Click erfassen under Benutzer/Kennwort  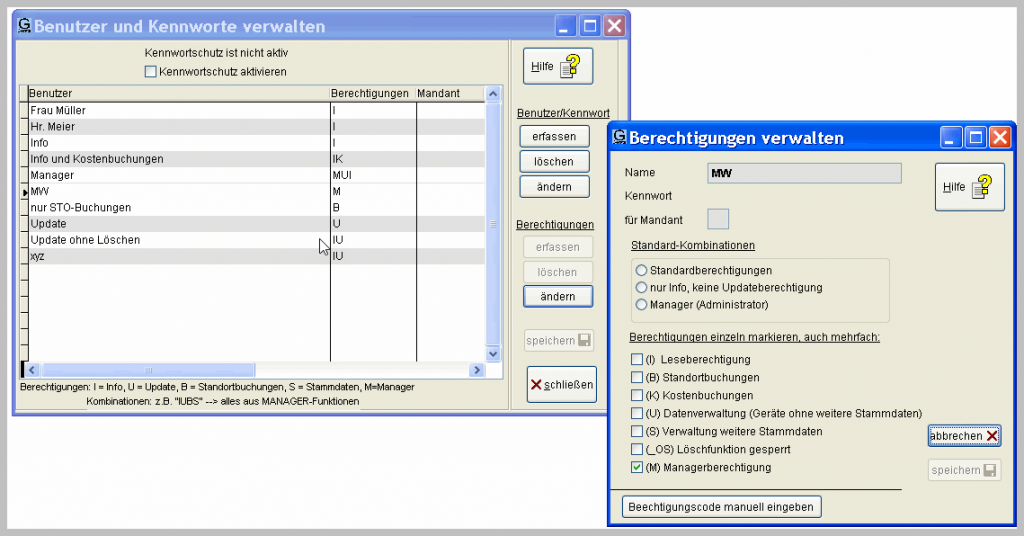(554, 136)
